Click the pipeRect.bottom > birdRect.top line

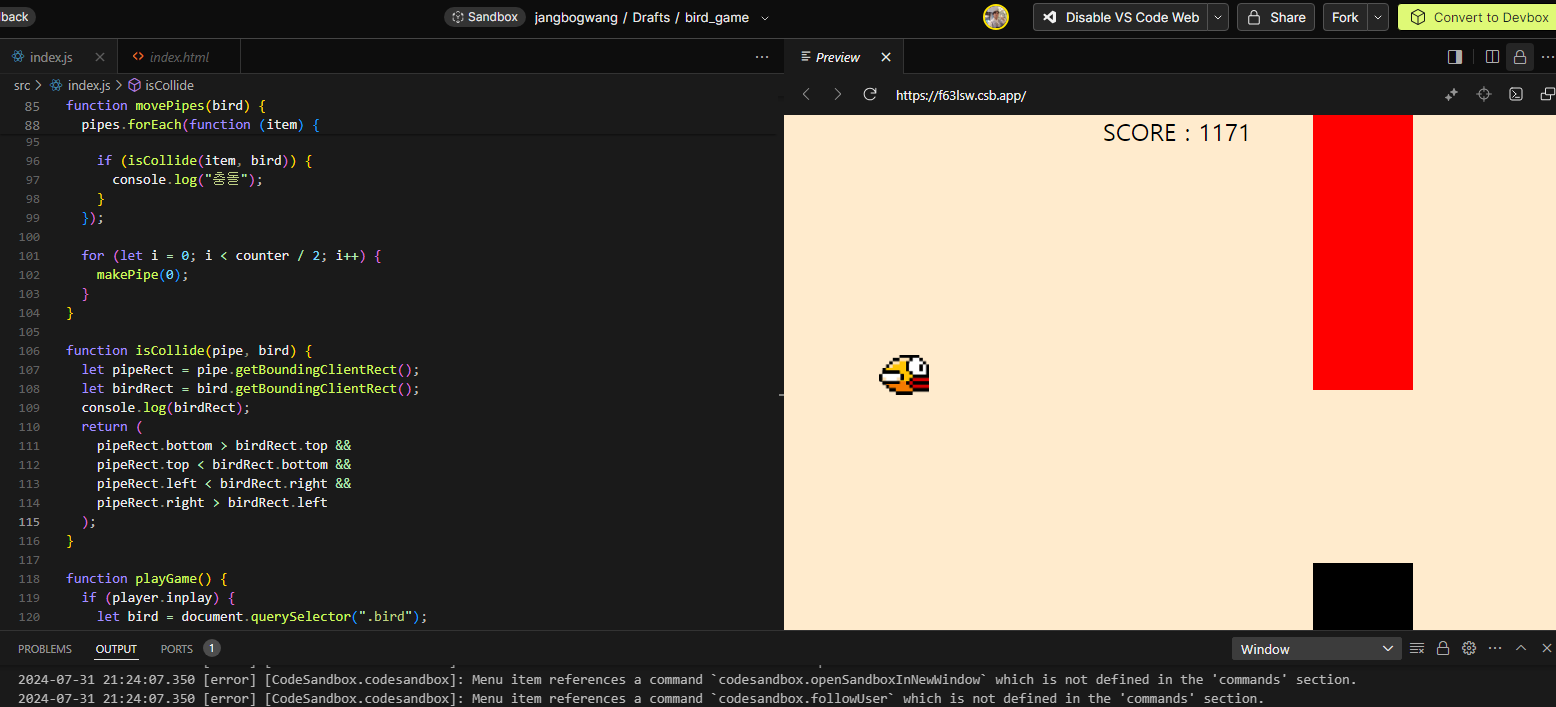[224, 445]
